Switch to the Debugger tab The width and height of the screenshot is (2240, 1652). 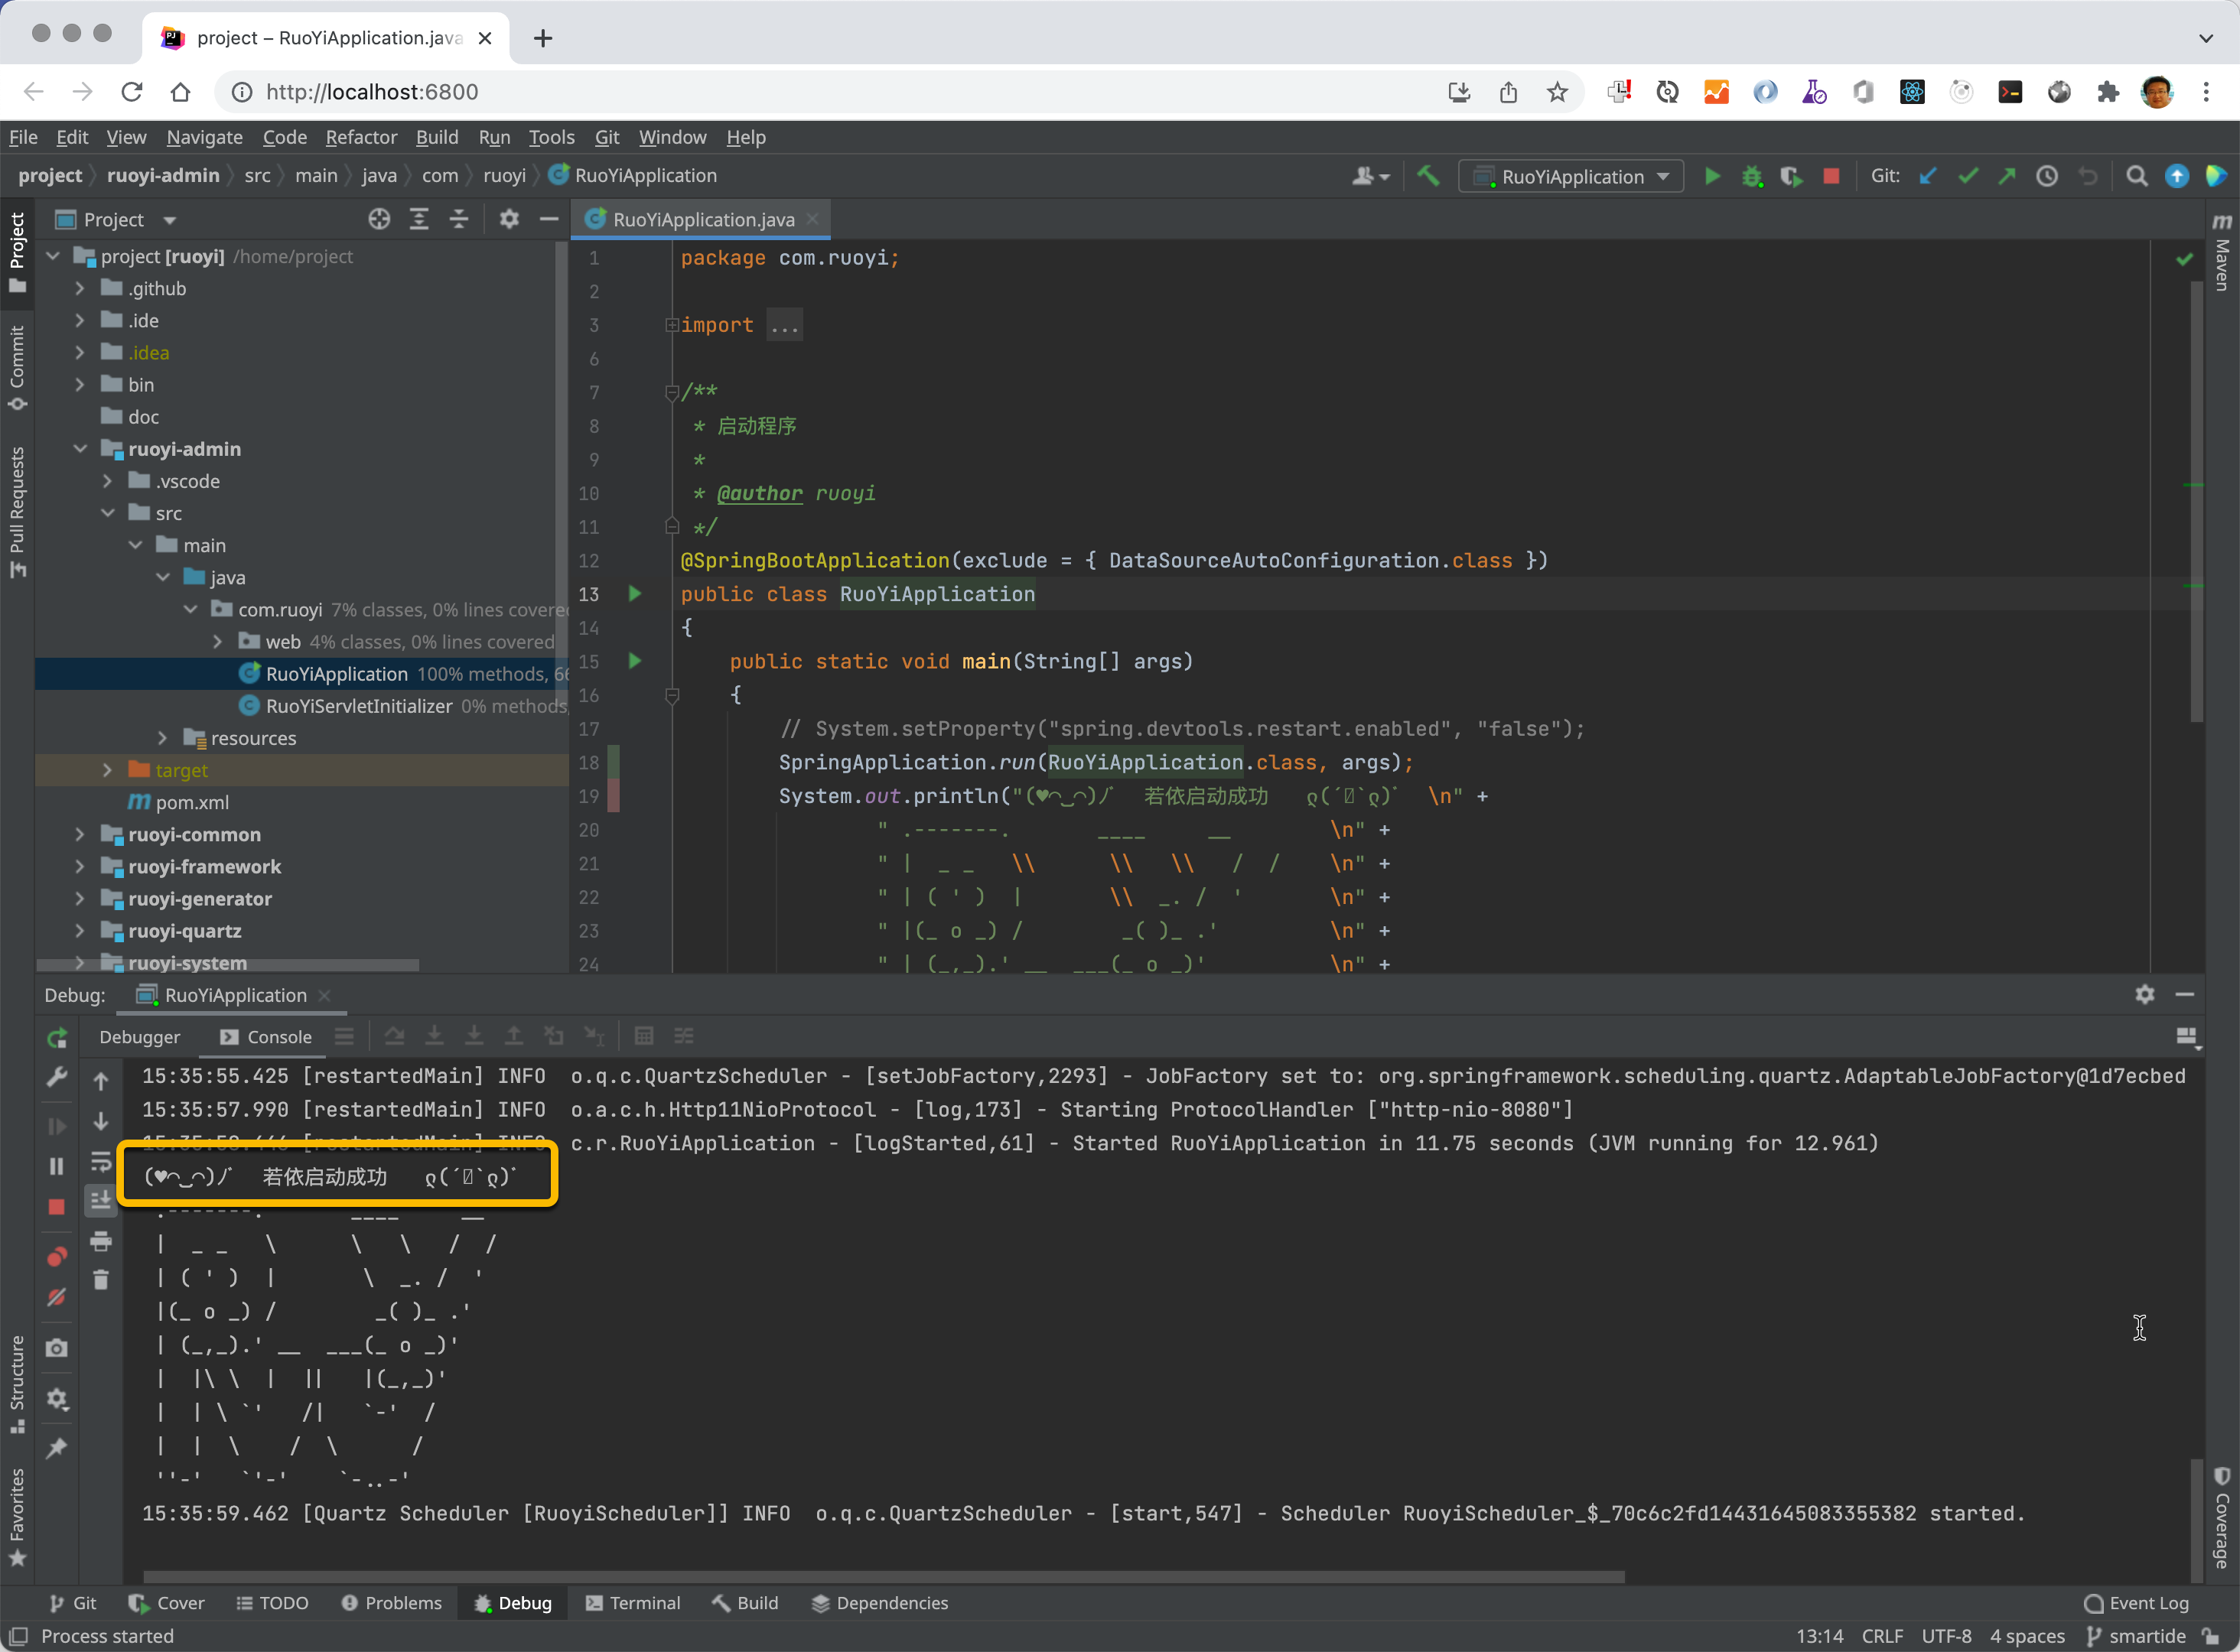pyautogui.click(x=140, y=1037)
